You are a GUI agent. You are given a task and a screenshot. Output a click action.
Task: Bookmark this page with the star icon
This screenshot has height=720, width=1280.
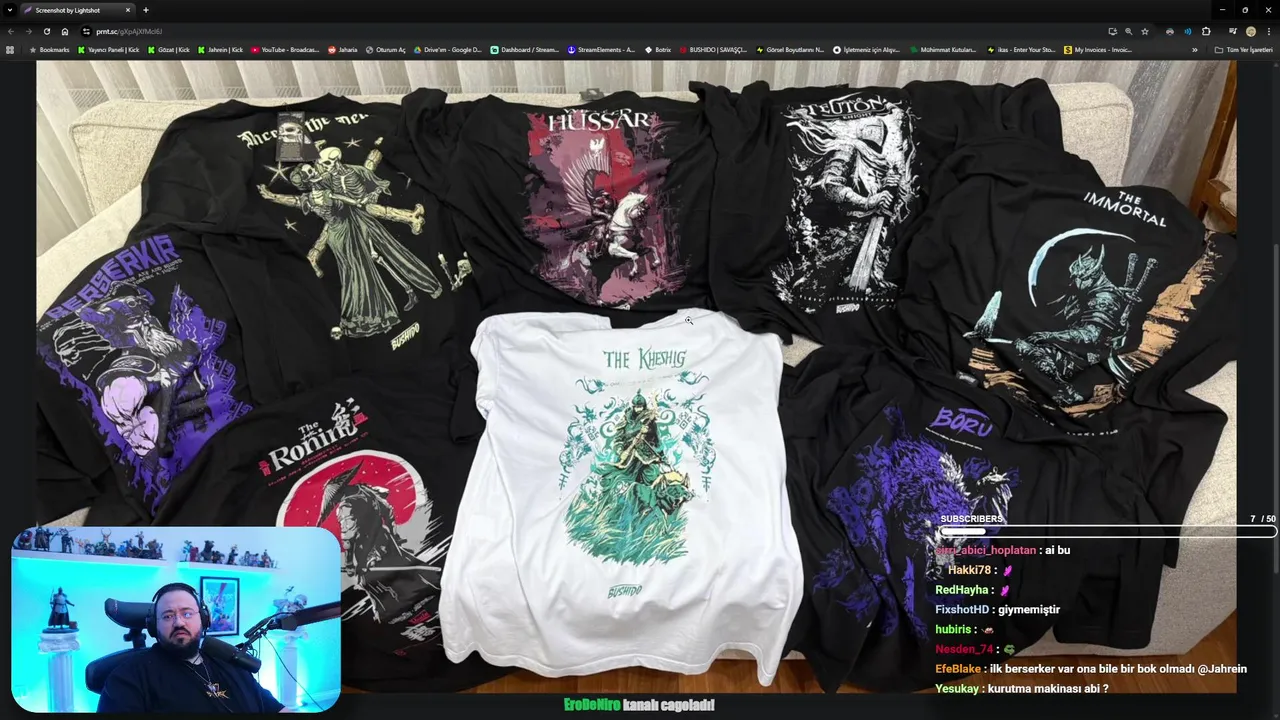(x=1145, y=31)
